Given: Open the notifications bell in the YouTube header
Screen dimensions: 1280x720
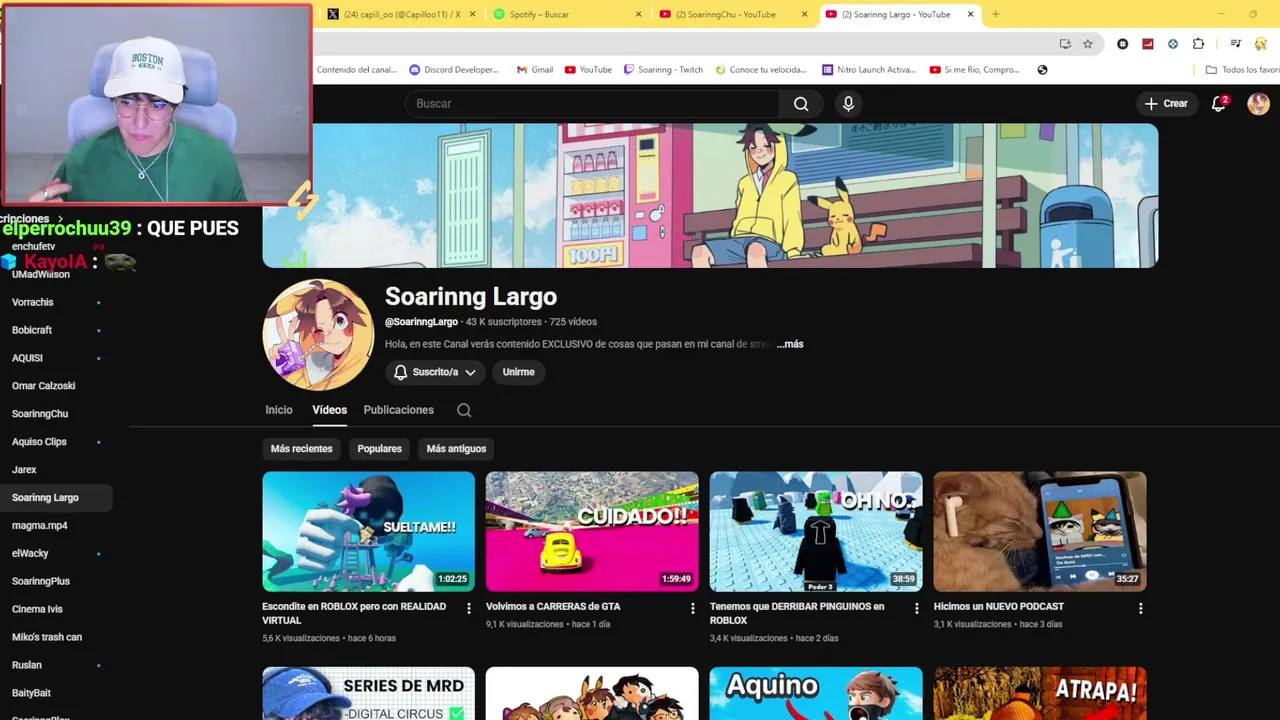Looking at the screenshot, I should click(x=1219, y=104).
